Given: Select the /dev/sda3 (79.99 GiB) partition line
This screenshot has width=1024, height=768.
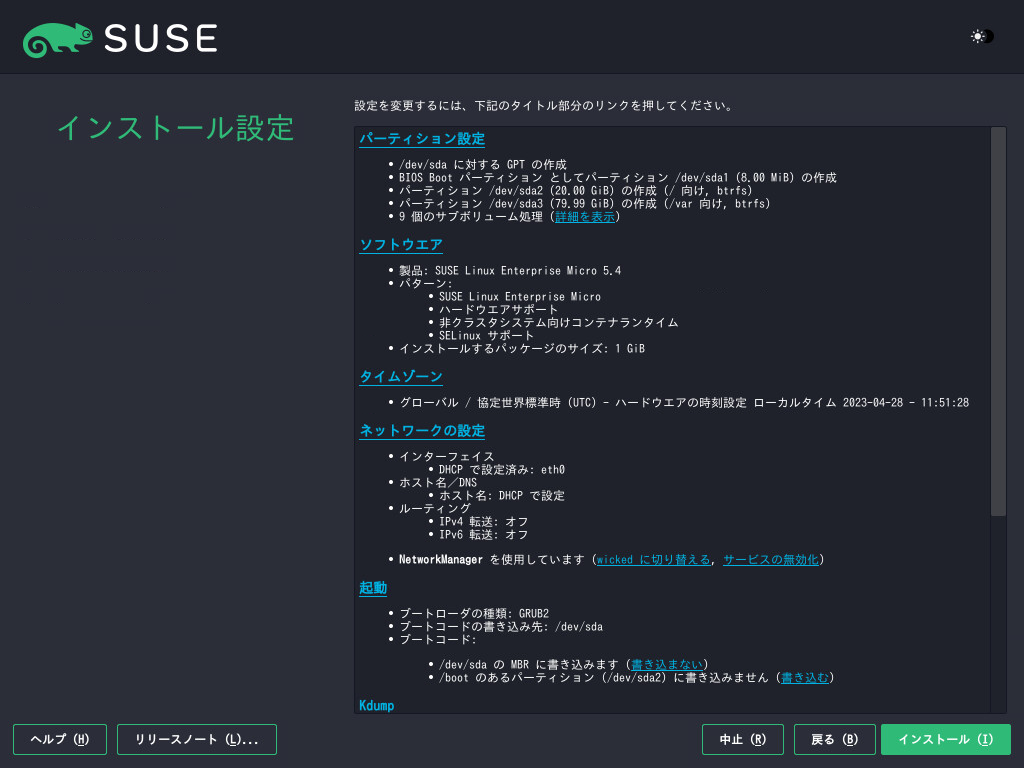Looking at the screenshot, I should 584,204.
